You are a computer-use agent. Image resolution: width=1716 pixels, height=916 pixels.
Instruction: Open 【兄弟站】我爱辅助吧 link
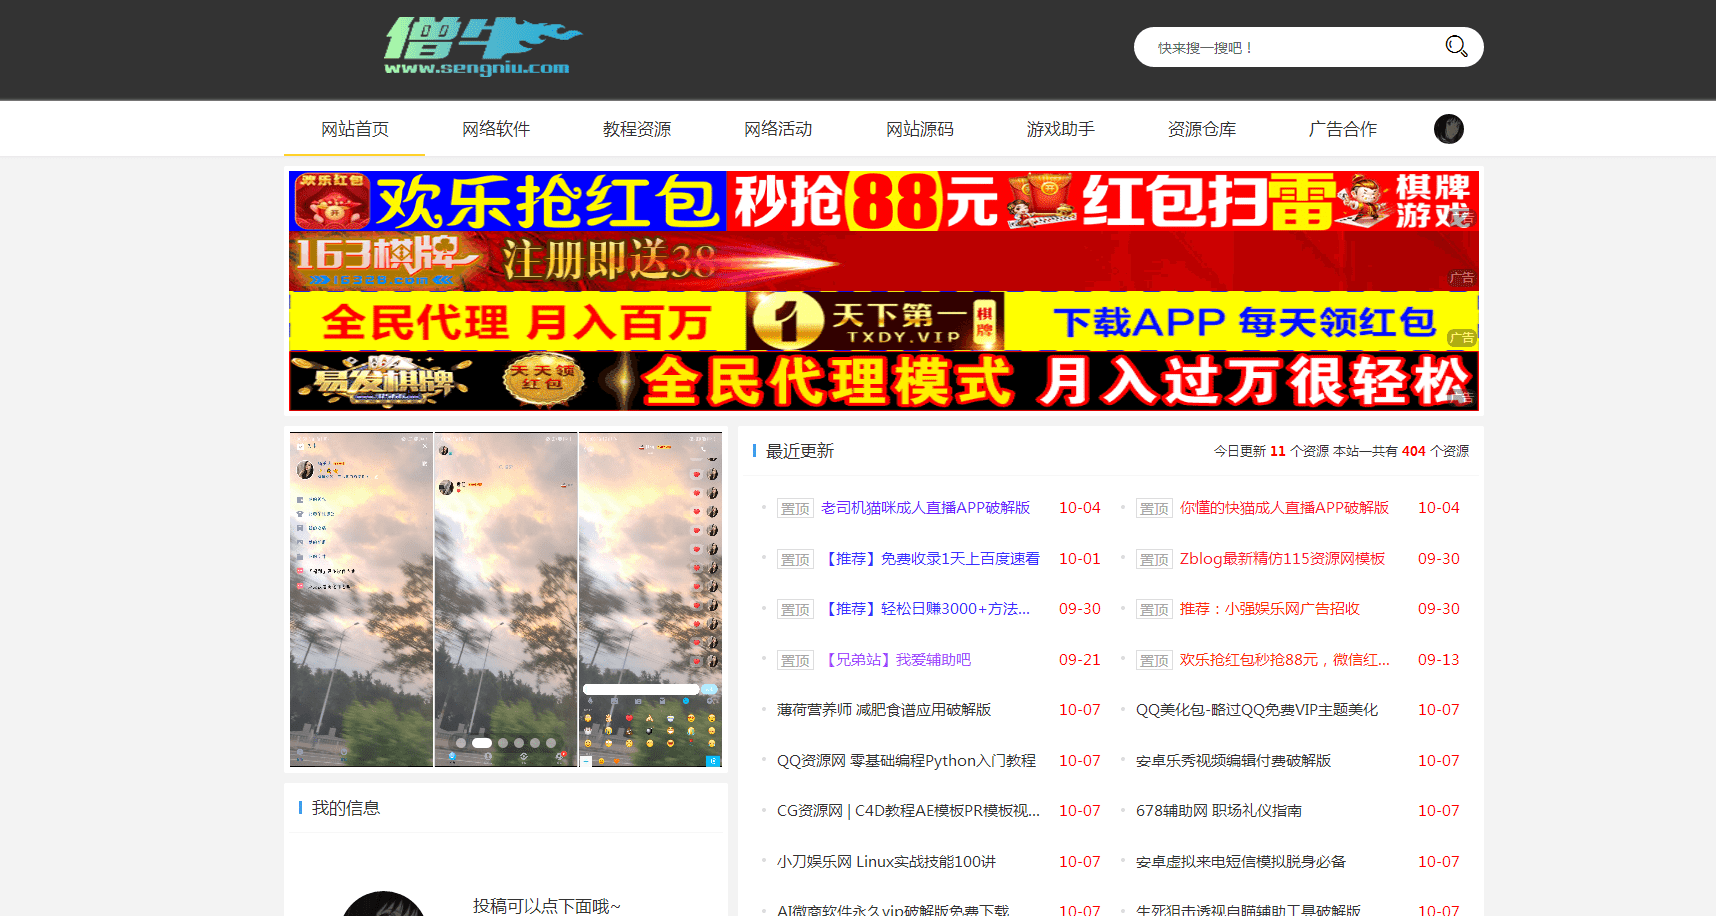click(896, 660)
